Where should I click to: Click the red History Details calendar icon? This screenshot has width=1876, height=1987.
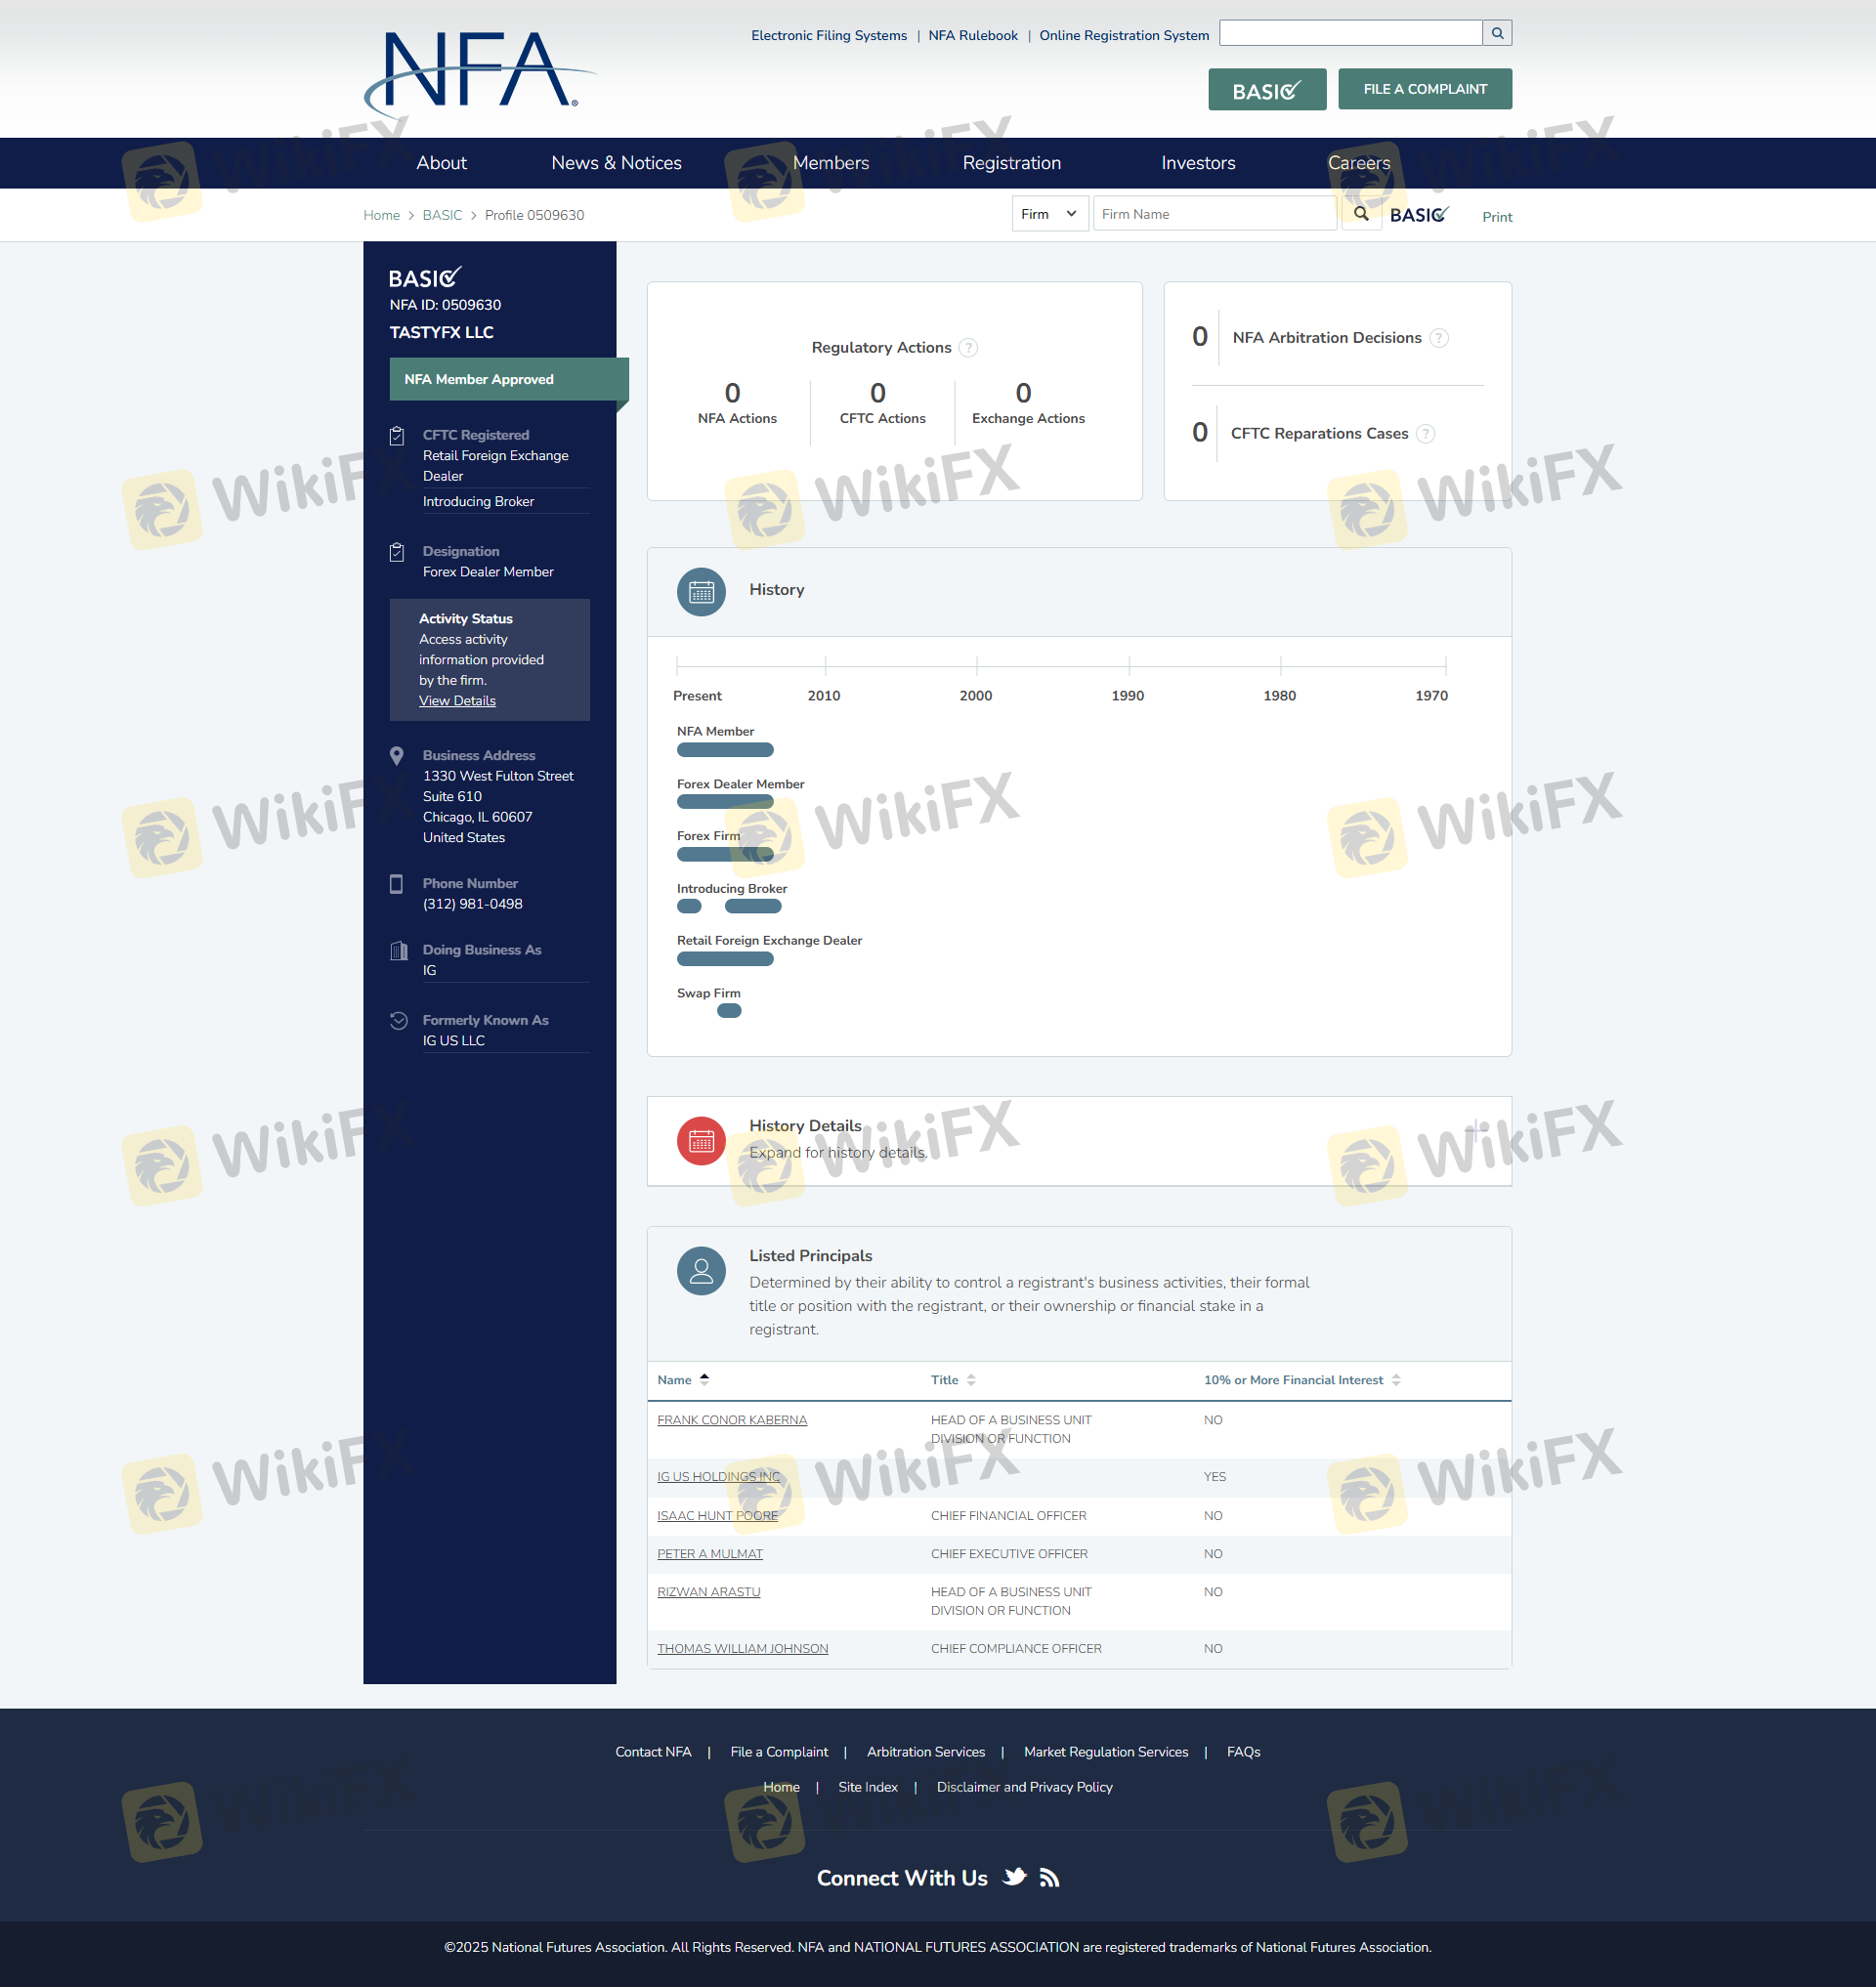(x=701, y=1140)
